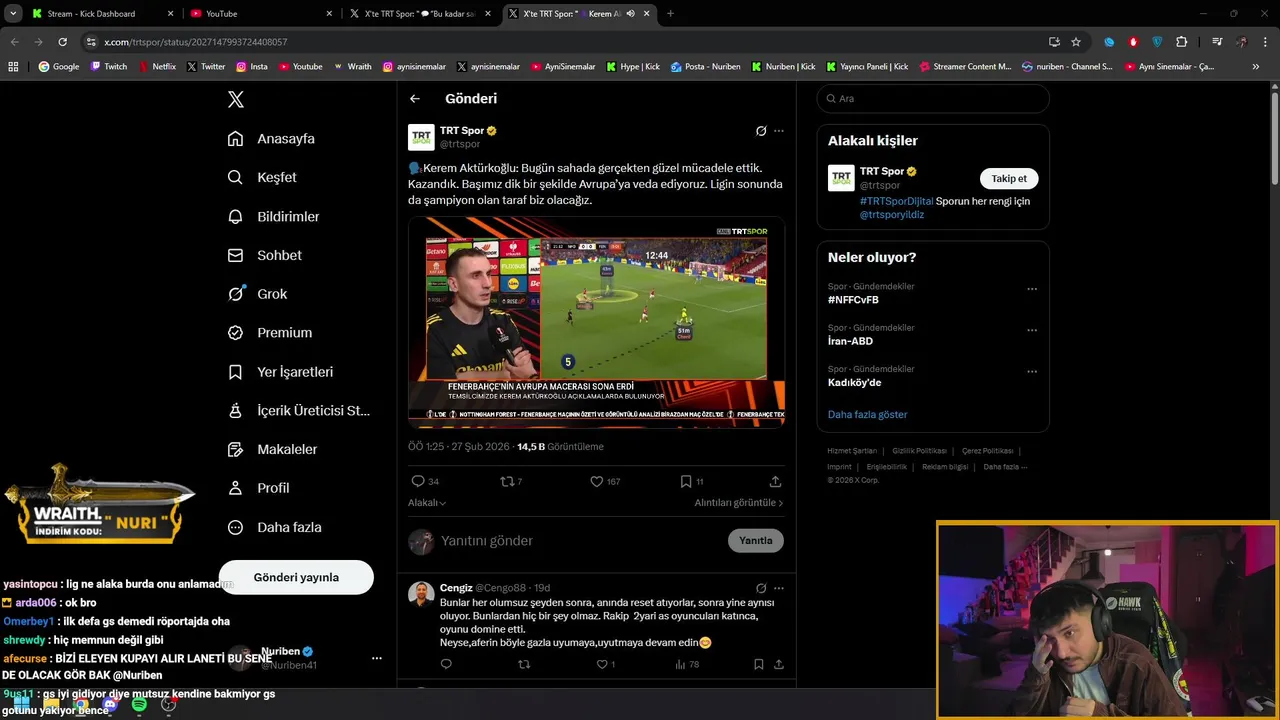Viewport: 1280px width, 720px height.
Task: Click Takip et for TRT Spor
Action: (1009, 178)
